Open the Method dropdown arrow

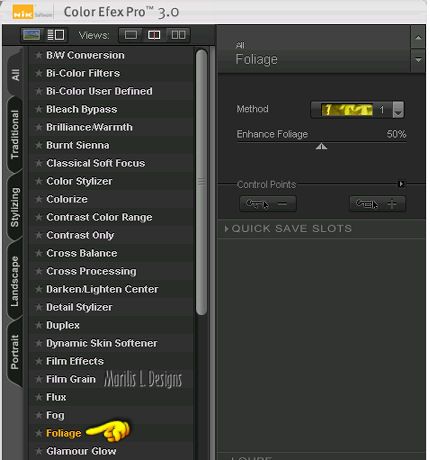click(398, 110)
